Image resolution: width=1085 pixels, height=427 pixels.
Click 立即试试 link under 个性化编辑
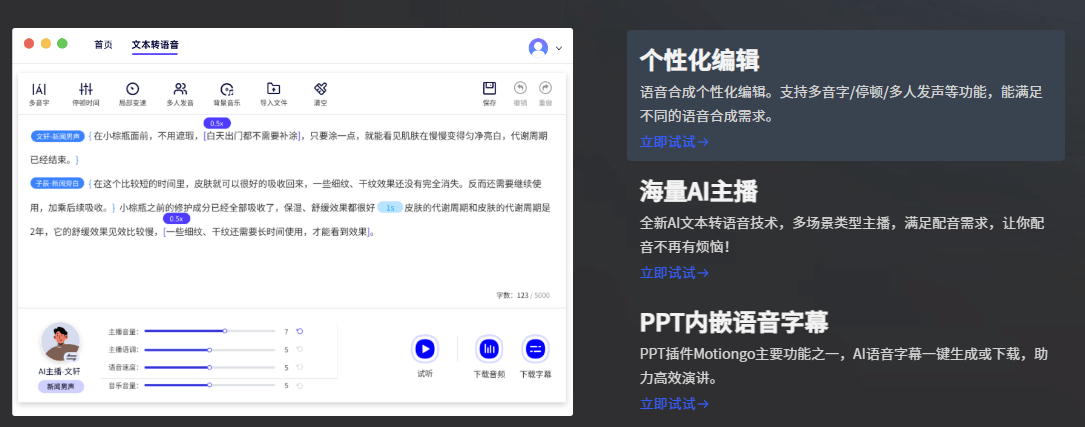click(674, 142)
